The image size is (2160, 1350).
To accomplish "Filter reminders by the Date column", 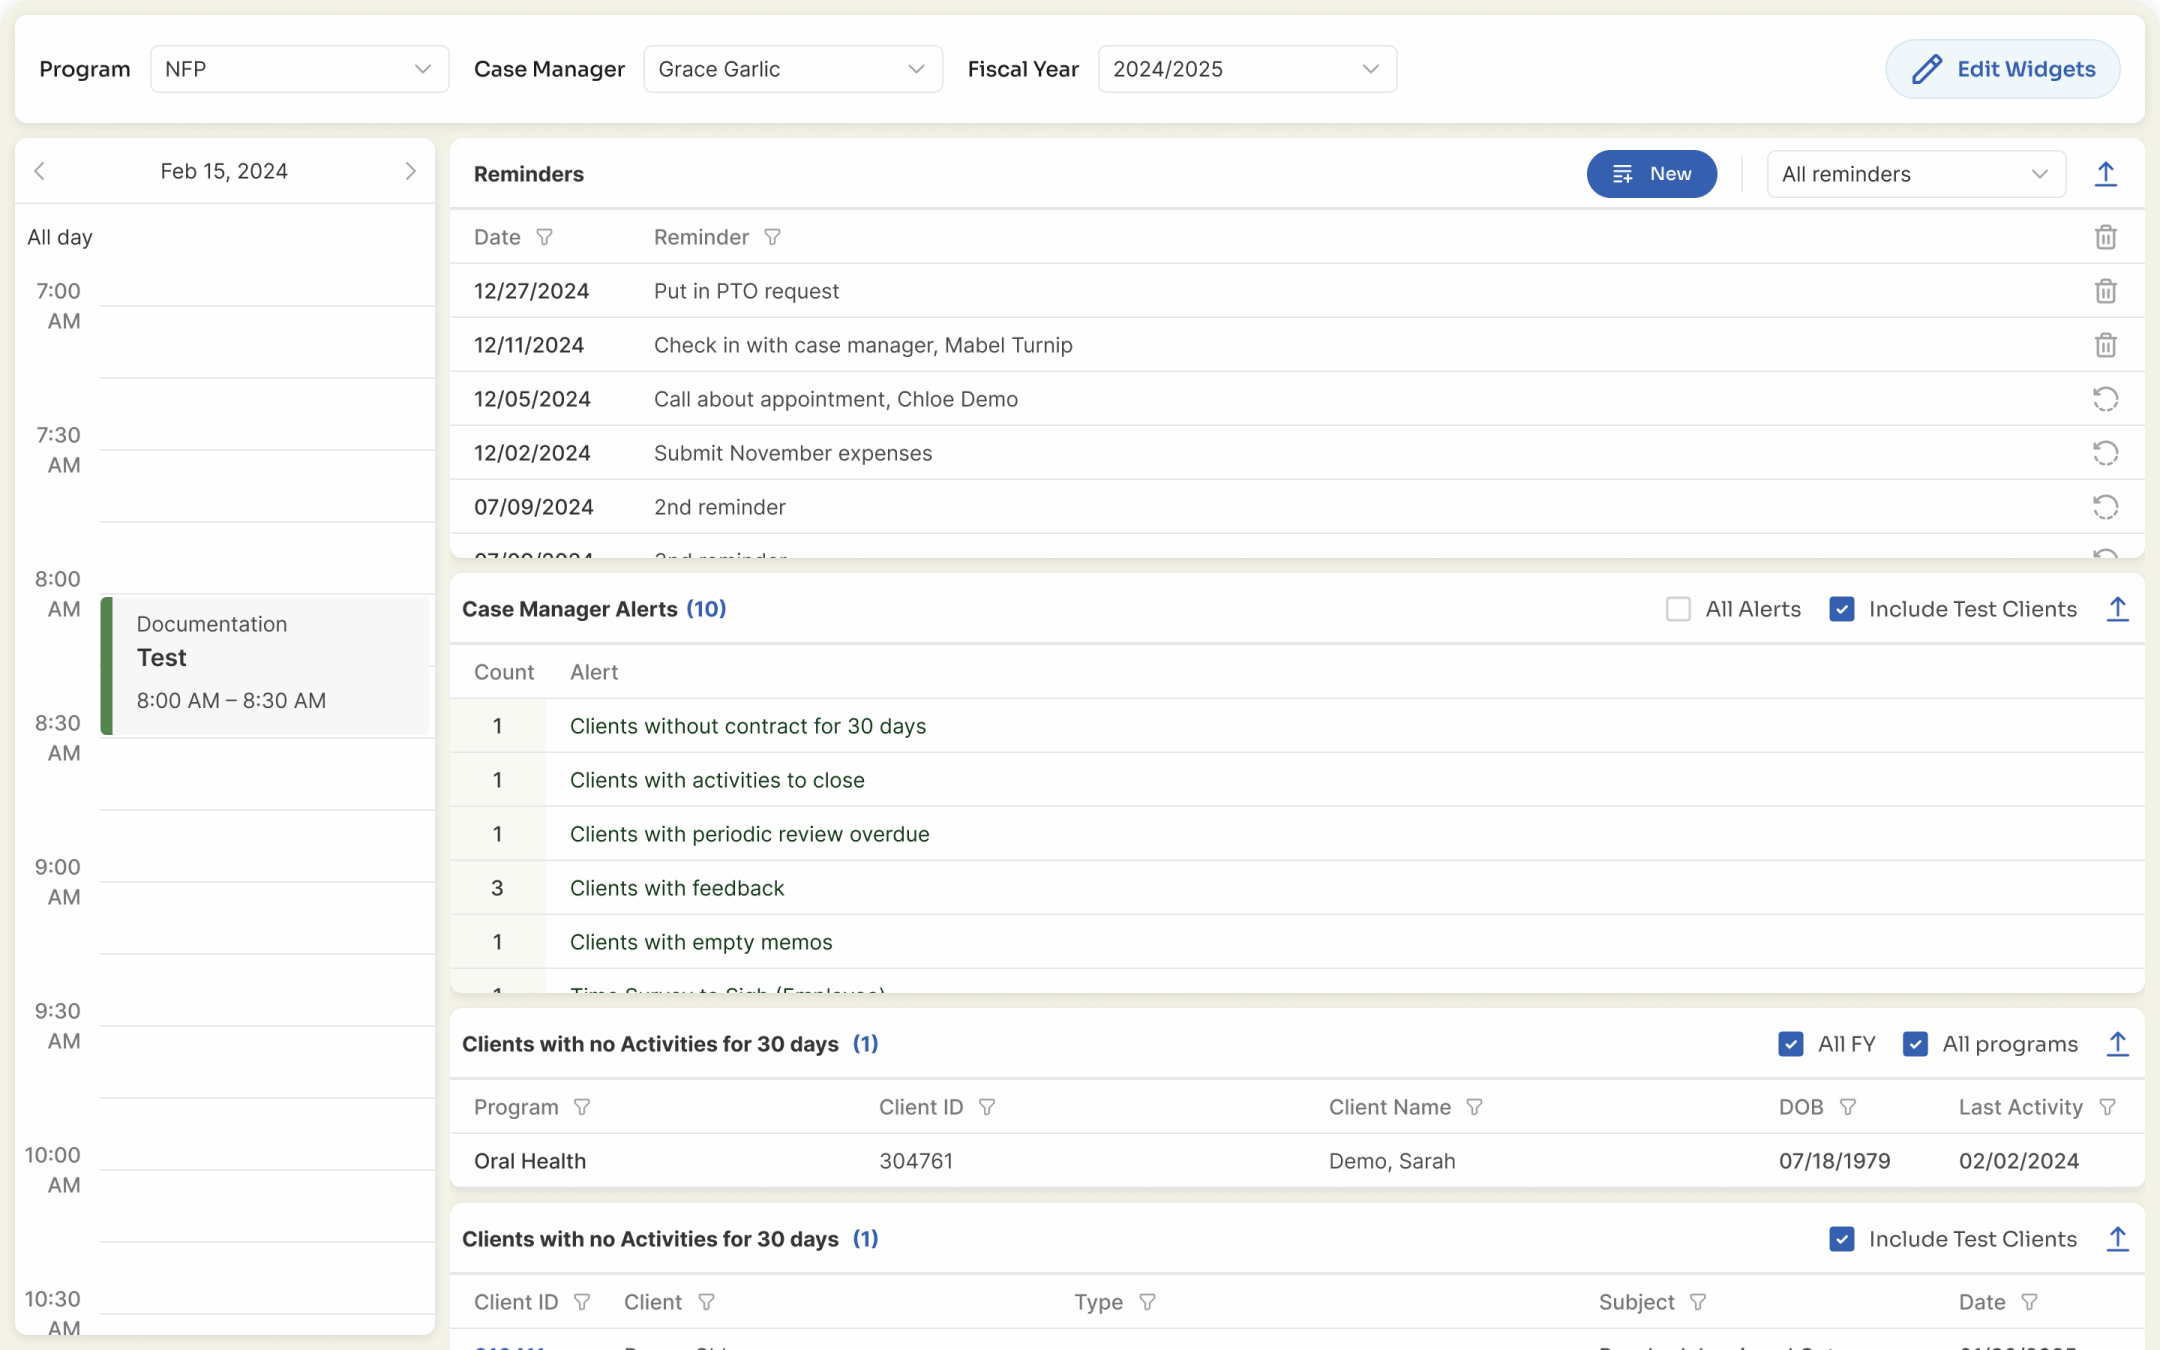I will 544,237.
